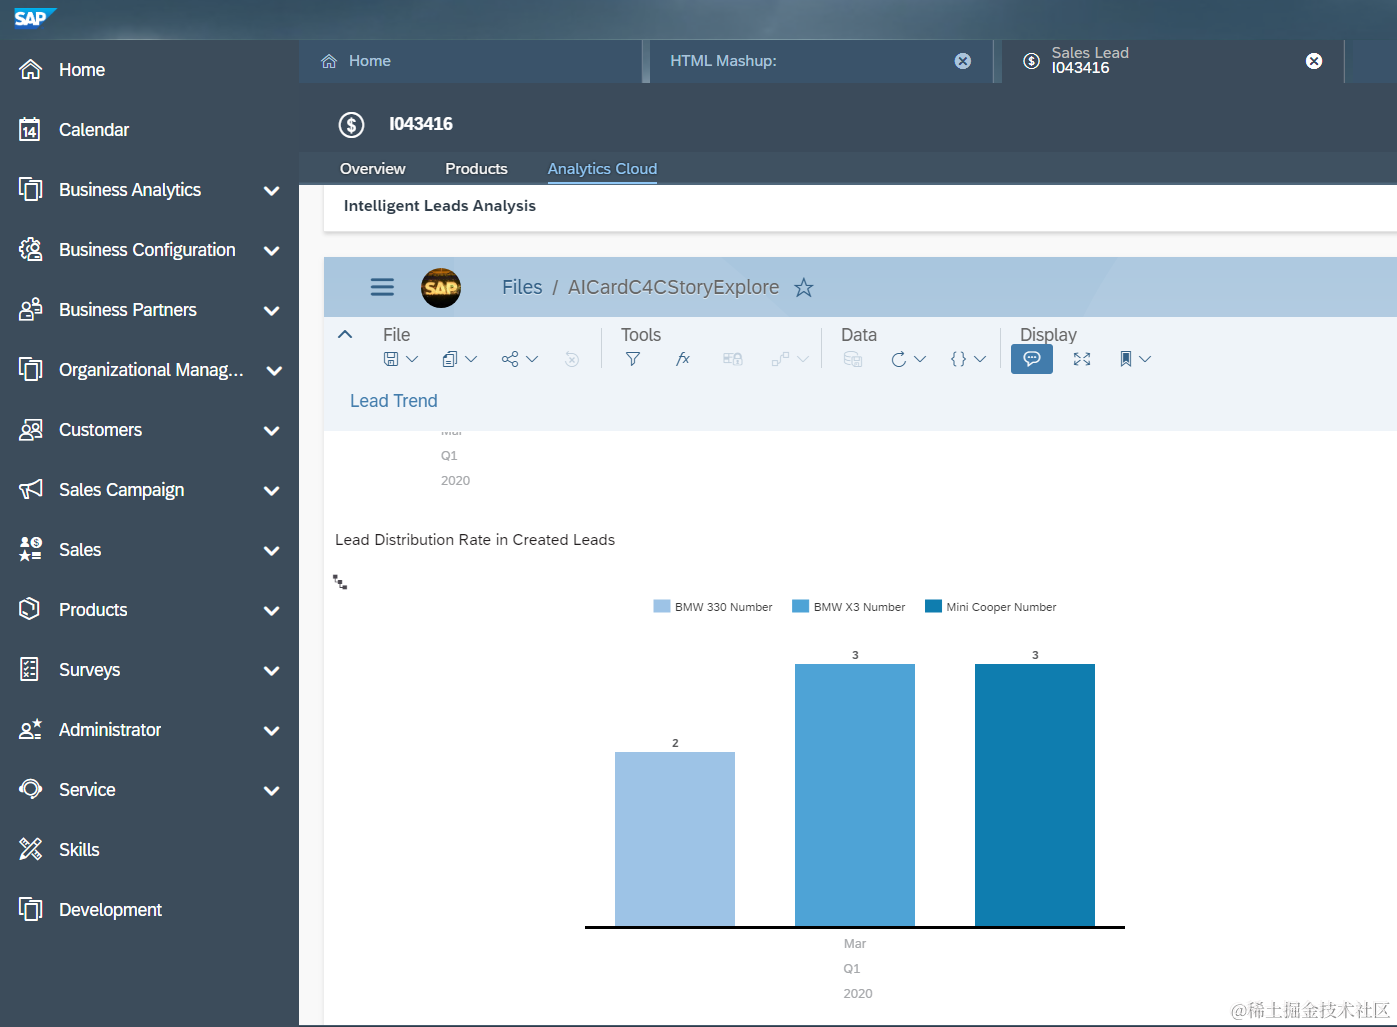Screen dimensions: 1397x1027
Task: Expand the Business Configuration chevron
Action: (271, 250)
